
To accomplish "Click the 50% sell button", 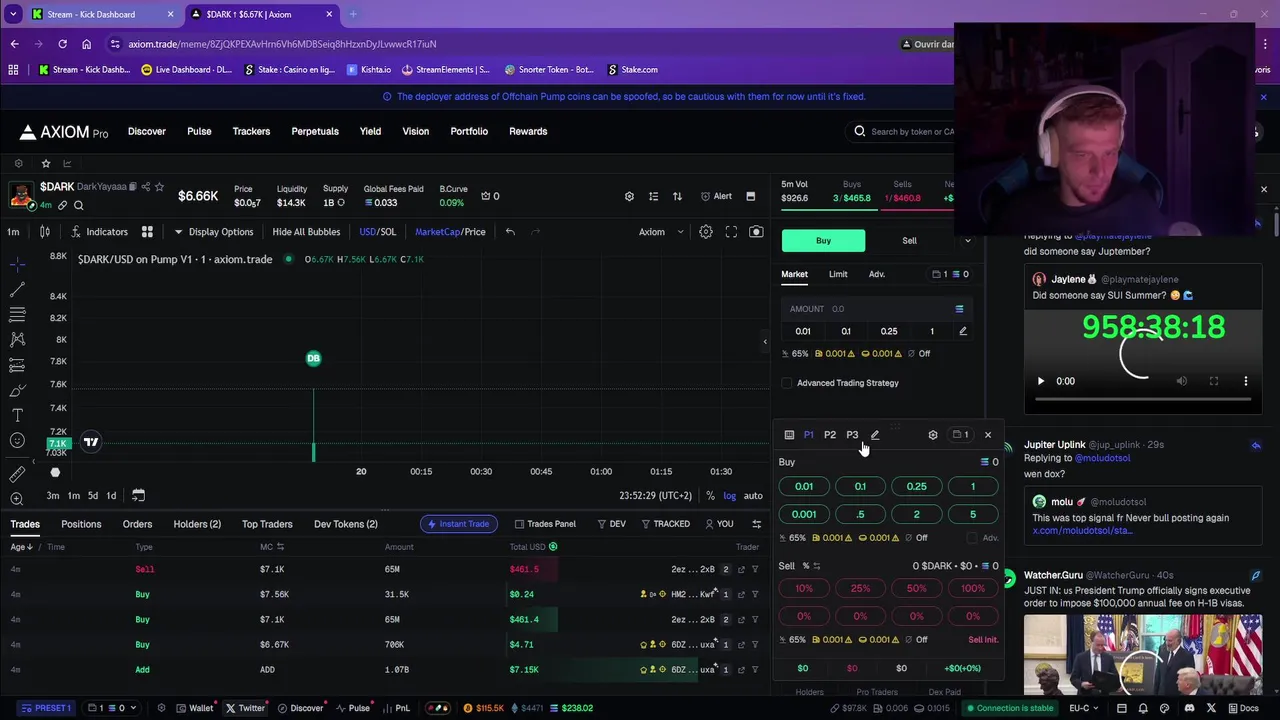I will click(x=916, y=589).
